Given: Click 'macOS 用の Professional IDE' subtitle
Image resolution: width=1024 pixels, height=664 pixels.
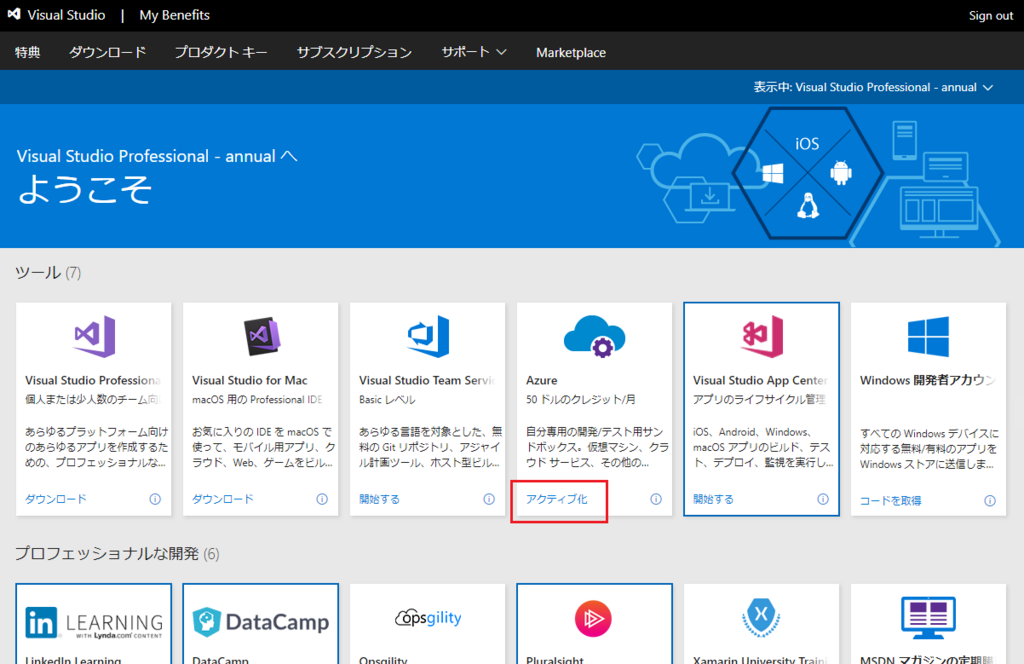Looking at the screenshot, I should (257, 400).
